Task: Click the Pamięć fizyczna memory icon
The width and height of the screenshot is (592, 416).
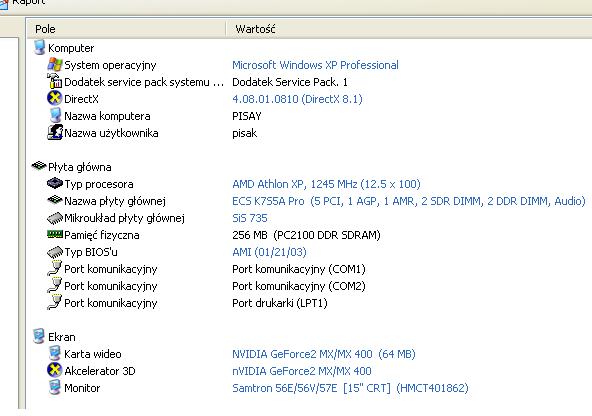Action: [x=55, y=234]
